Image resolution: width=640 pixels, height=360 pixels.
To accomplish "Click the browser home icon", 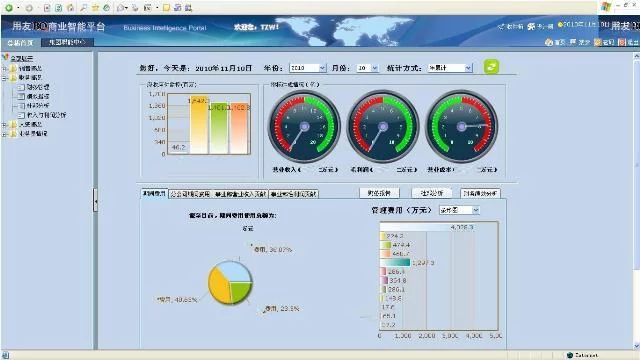I will 71,7.
